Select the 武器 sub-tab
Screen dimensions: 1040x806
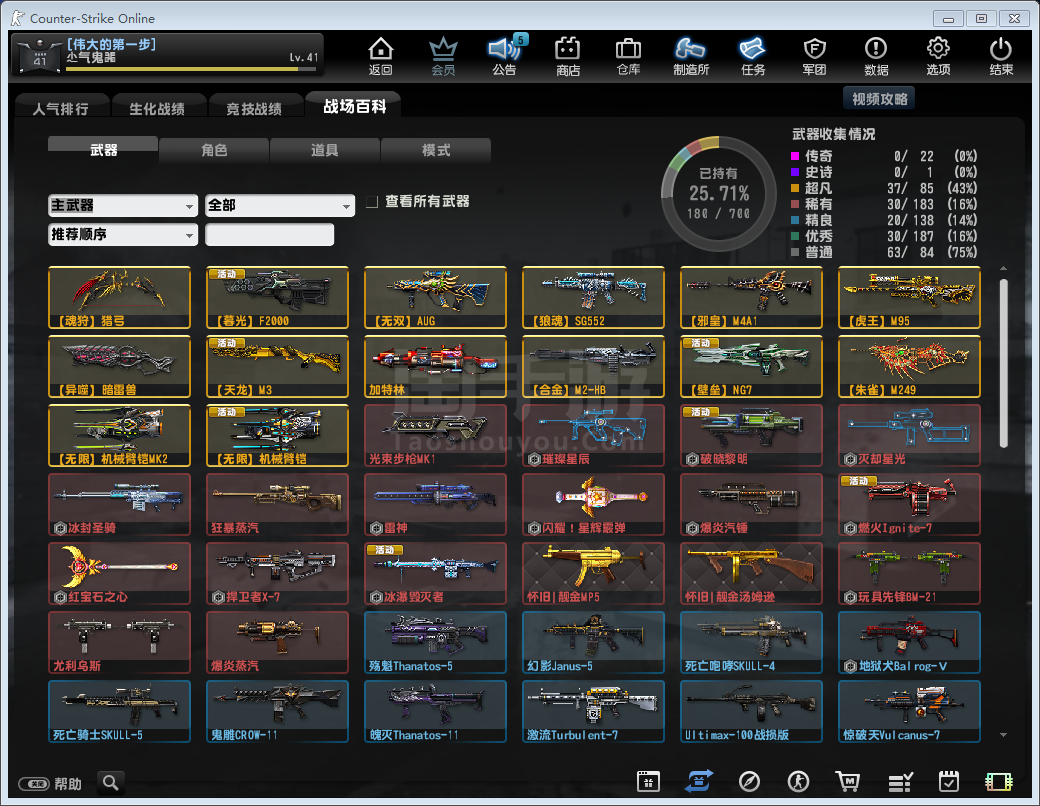point(103,150)
